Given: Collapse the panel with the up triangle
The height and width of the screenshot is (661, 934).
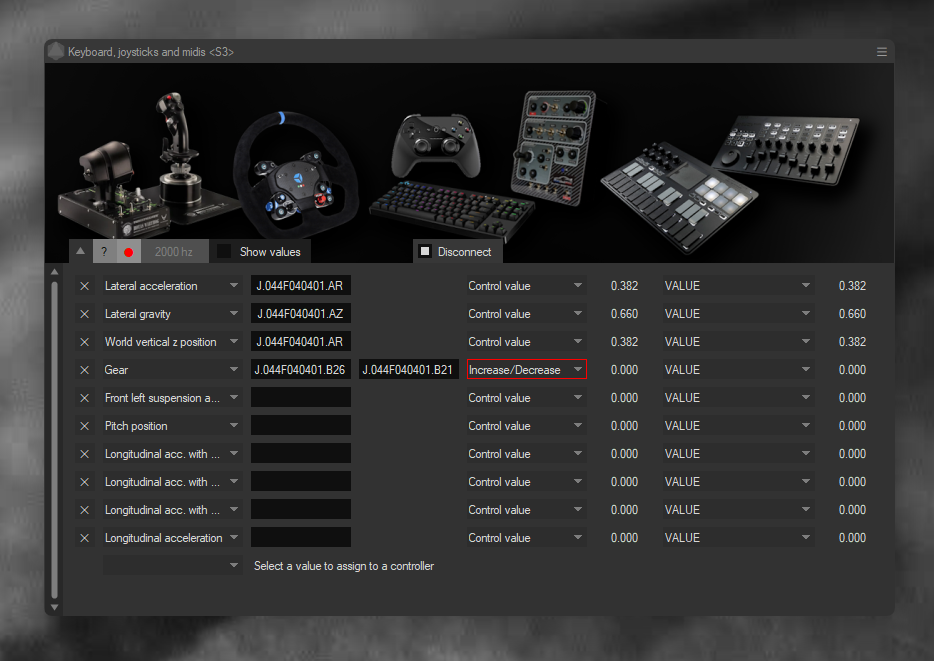Looking at the screenshot, I should 81,252.
